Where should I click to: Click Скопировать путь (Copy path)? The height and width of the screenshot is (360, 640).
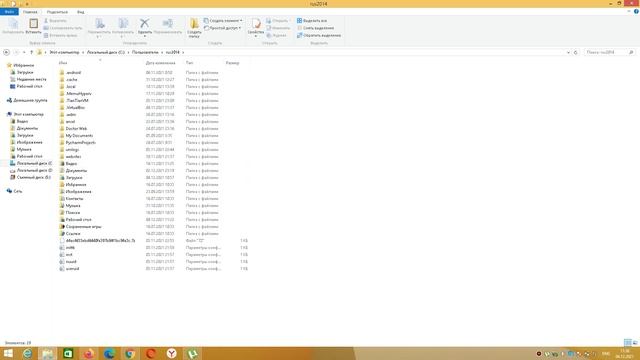(63, 28)
